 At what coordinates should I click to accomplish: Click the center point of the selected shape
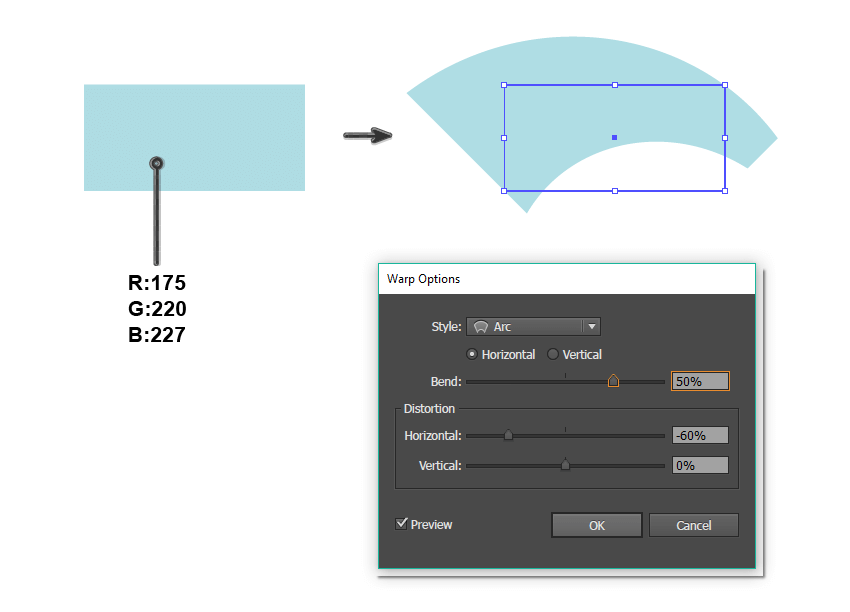[614, 138]
